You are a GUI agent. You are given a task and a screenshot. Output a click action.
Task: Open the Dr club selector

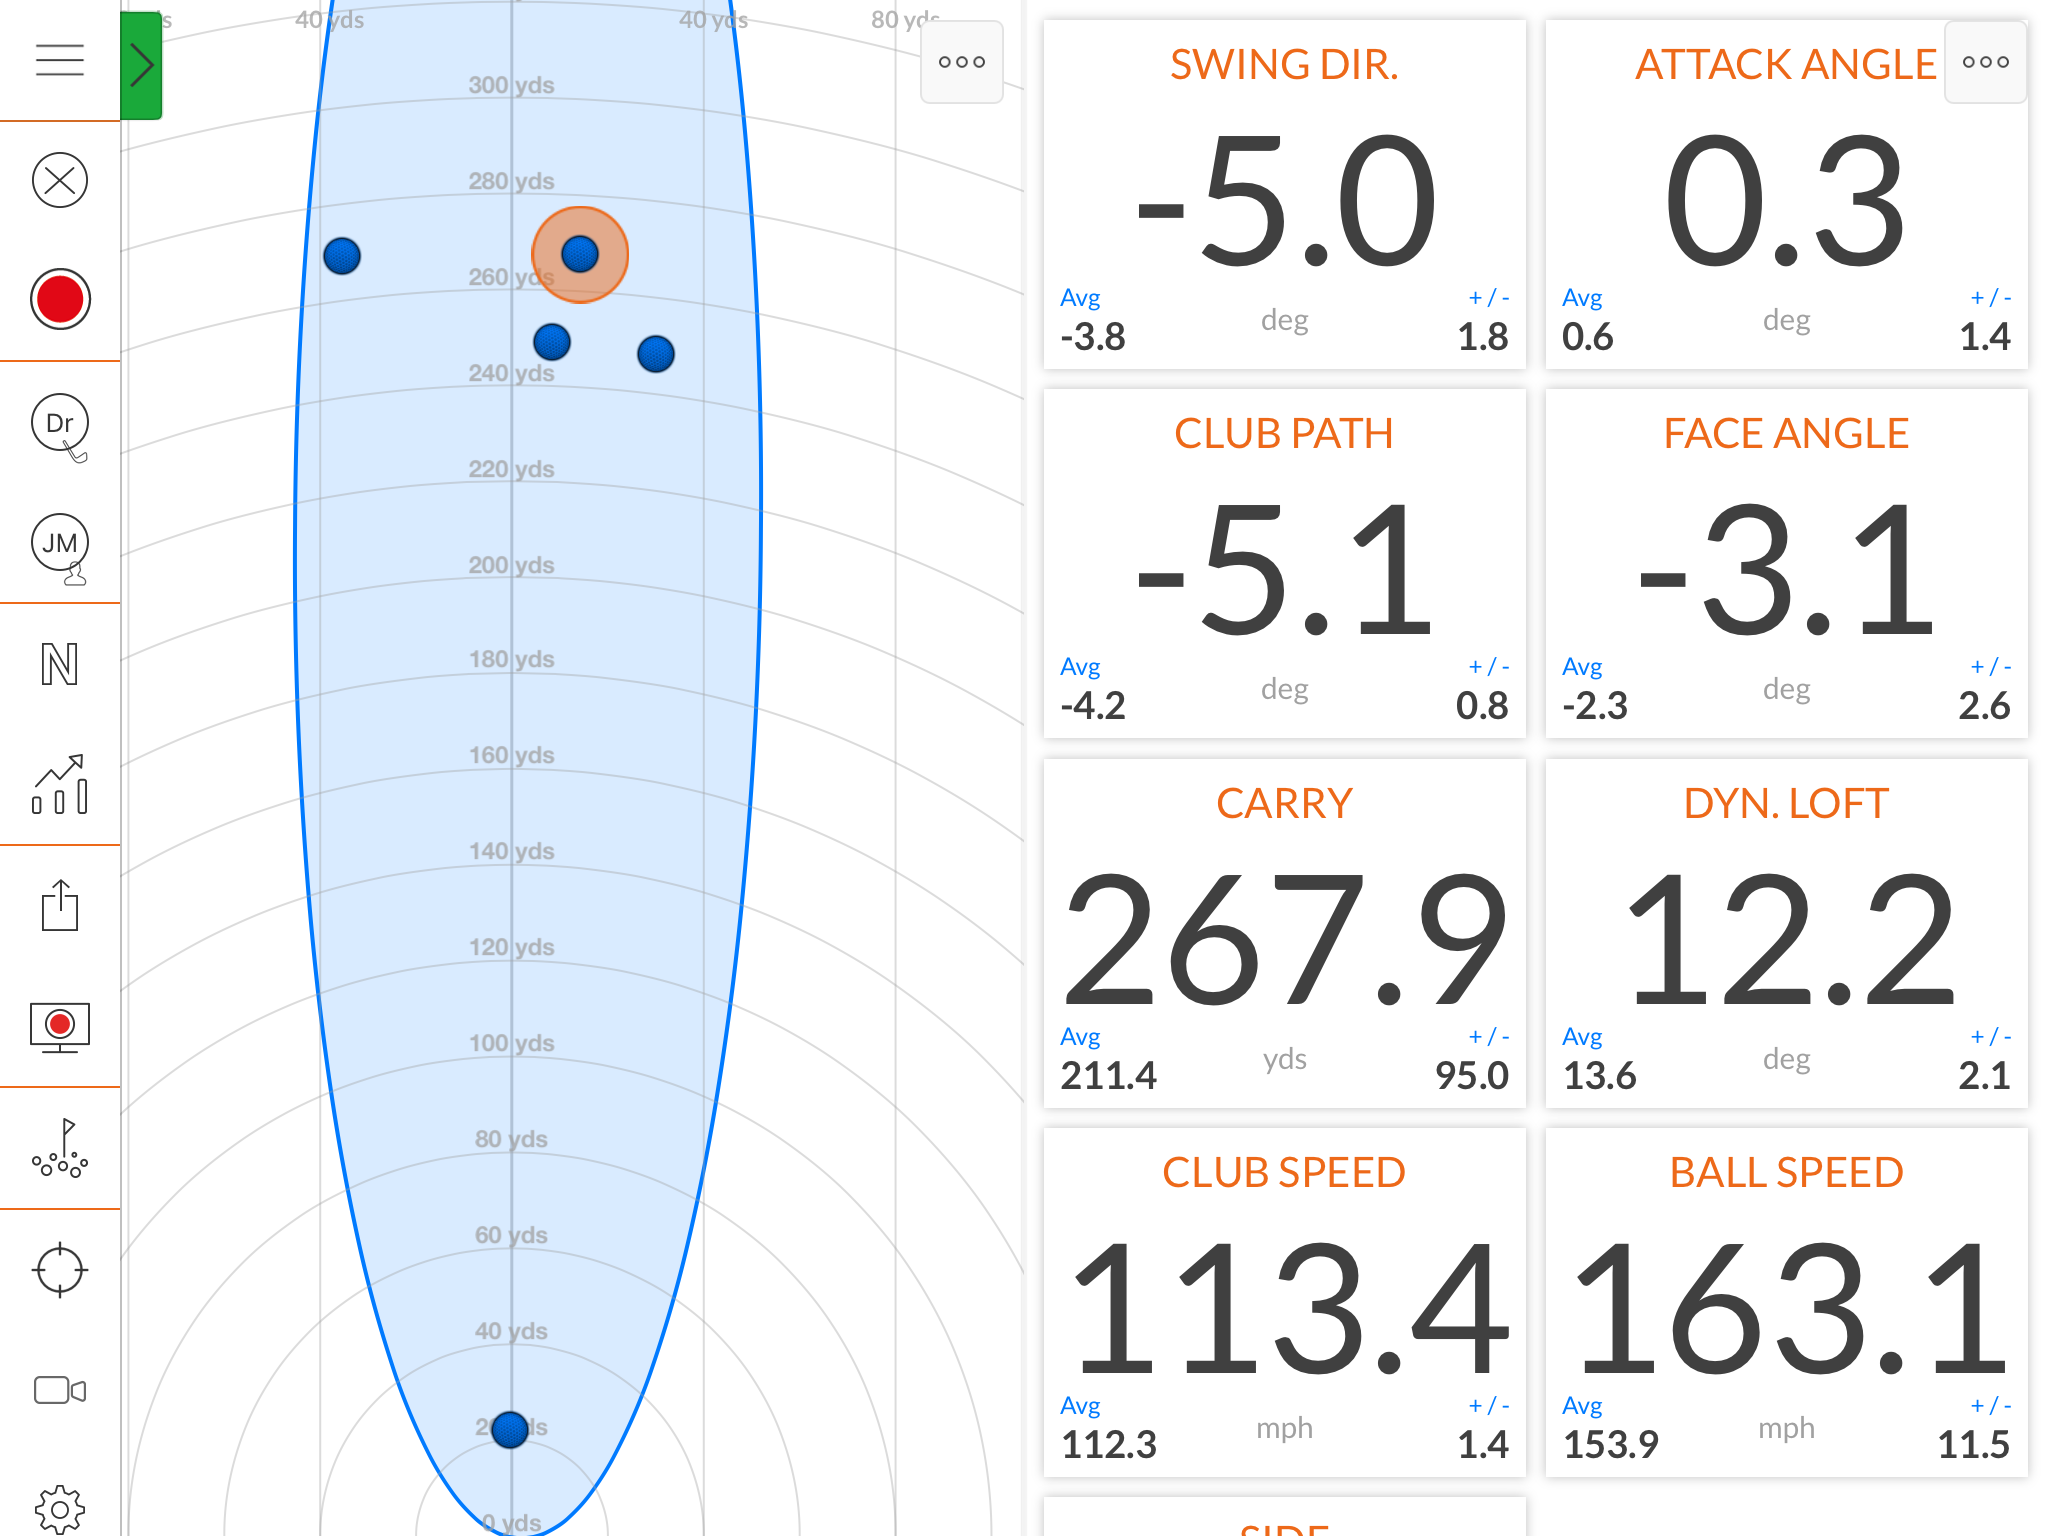[x=60, y=424]
